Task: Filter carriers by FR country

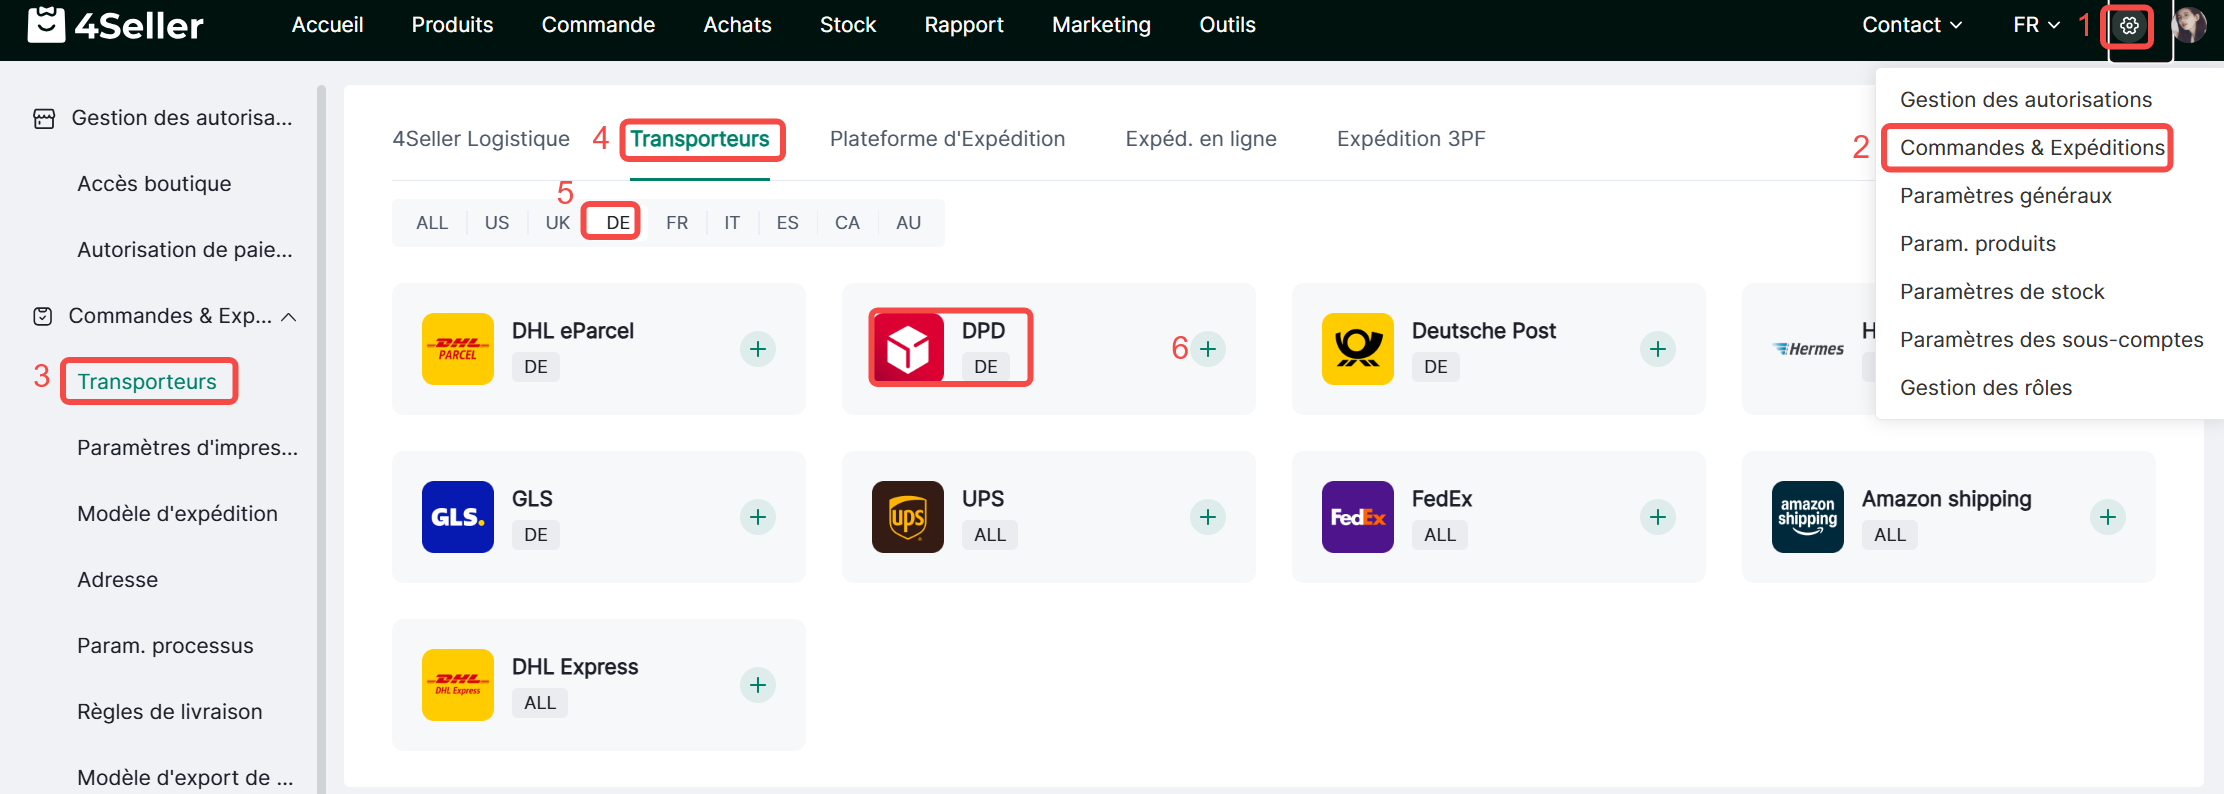Action: coord(677,223)
